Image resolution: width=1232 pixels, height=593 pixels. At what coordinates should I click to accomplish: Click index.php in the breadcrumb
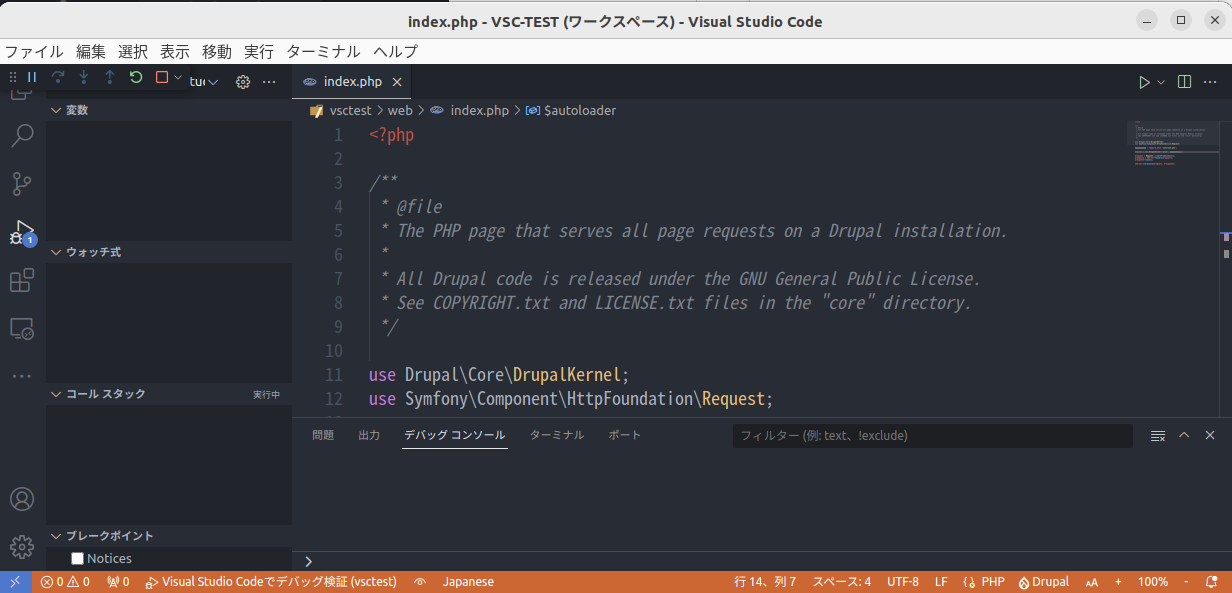click(480, 111)
